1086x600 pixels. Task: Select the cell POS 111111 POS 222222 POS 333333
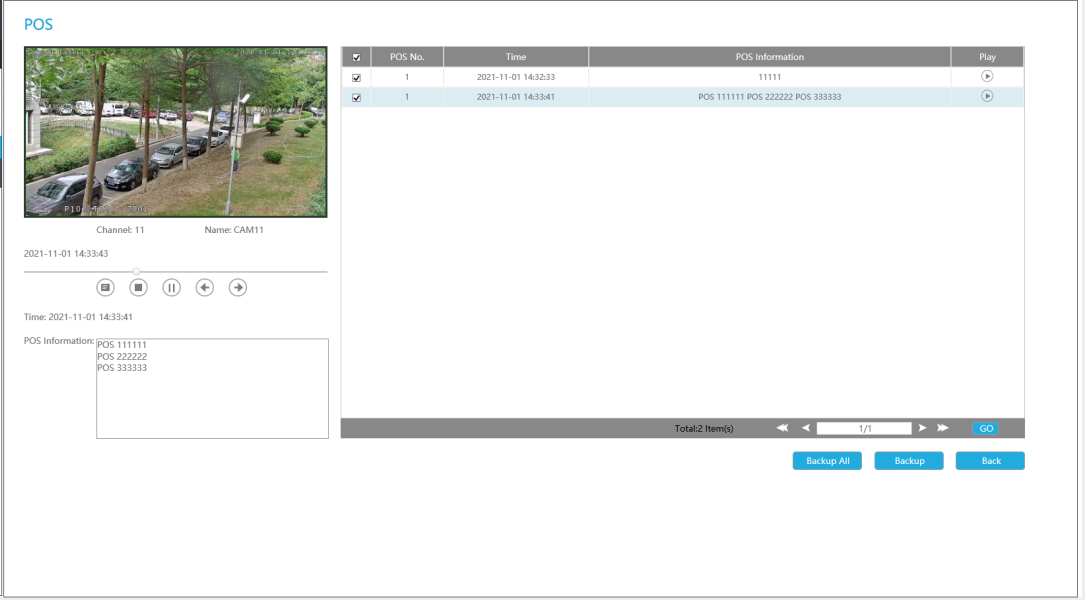[x=769, y=97]
